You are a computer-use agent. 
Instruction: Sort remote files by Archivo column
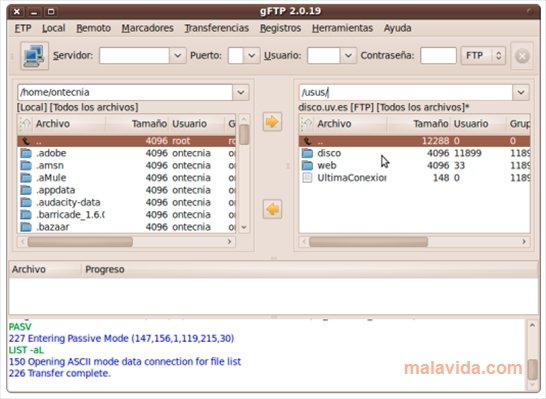pyautogui.click(x=350, y=124)
